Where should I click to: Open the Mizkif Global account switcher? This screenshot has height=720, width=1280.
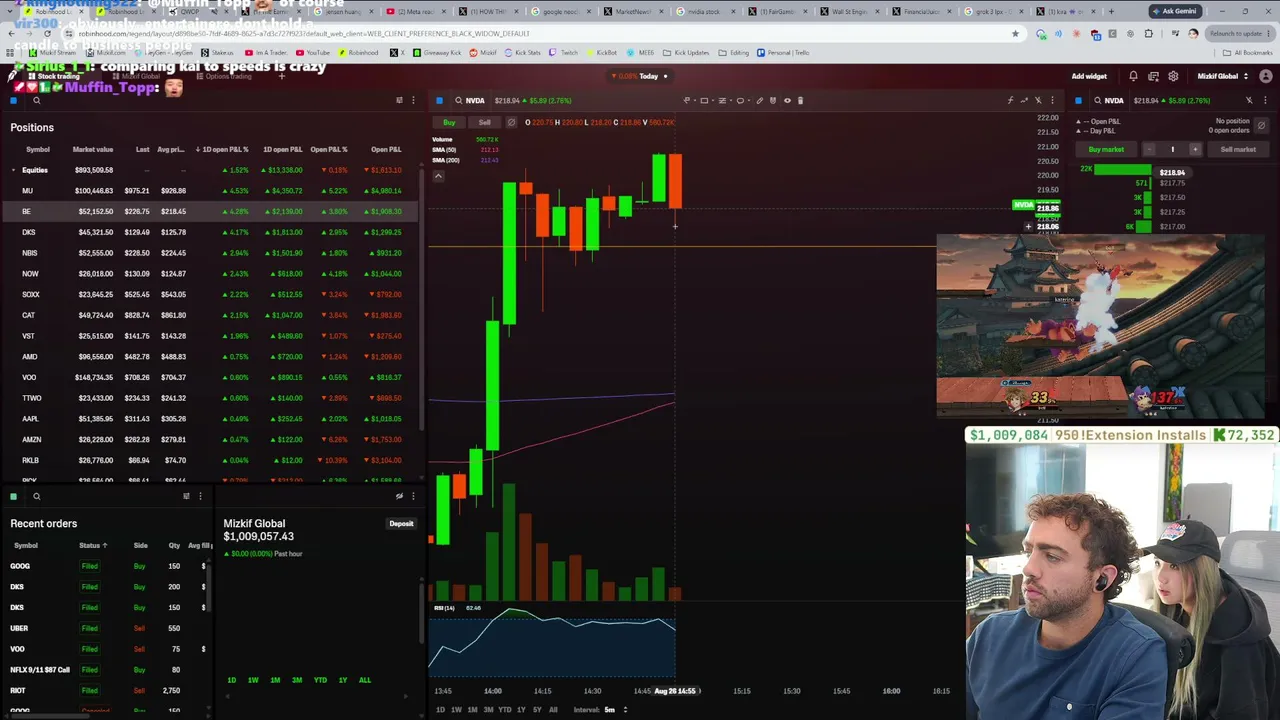pyautogui.click(x=1223, y=76)
